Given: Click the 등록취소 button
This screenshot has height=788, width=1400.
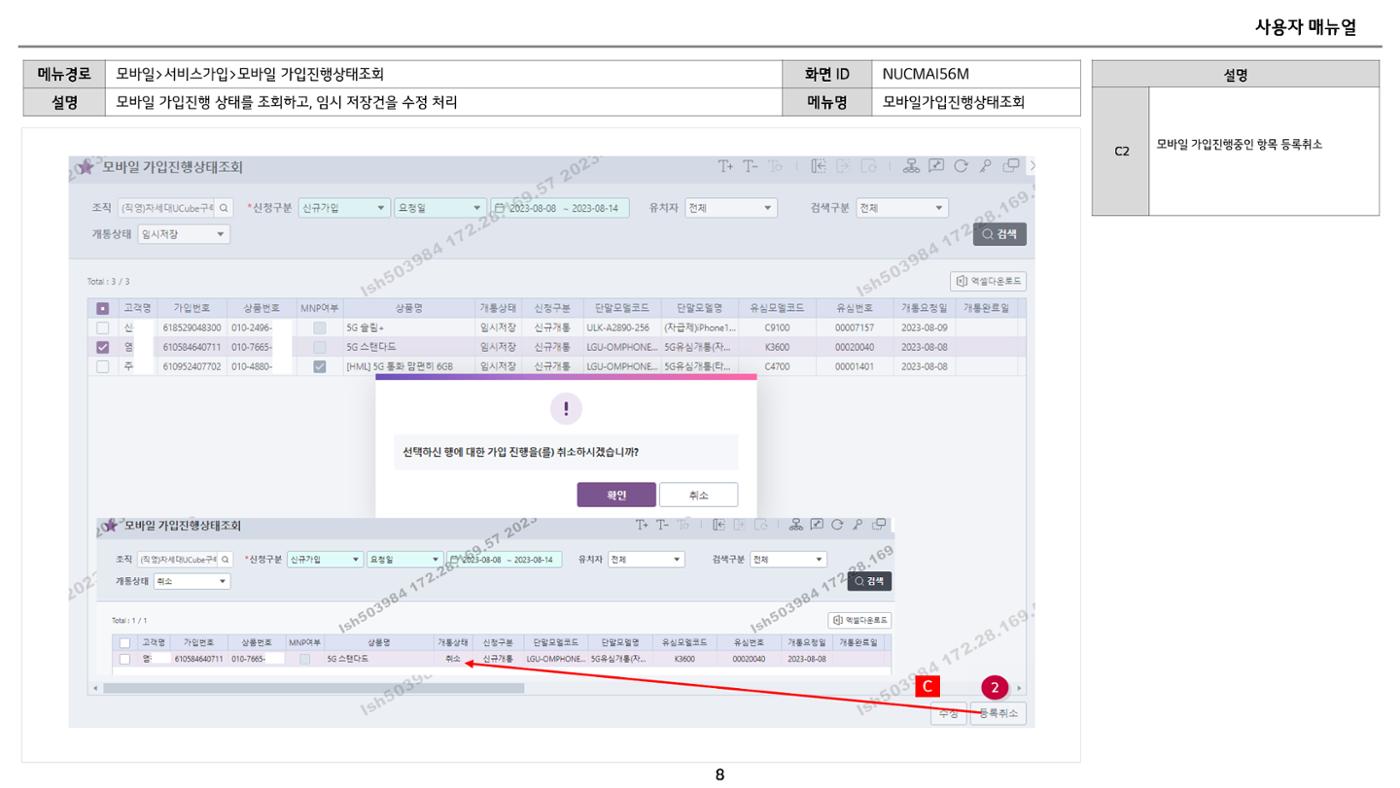Looking at the screenshot, I should pos(998,713).
